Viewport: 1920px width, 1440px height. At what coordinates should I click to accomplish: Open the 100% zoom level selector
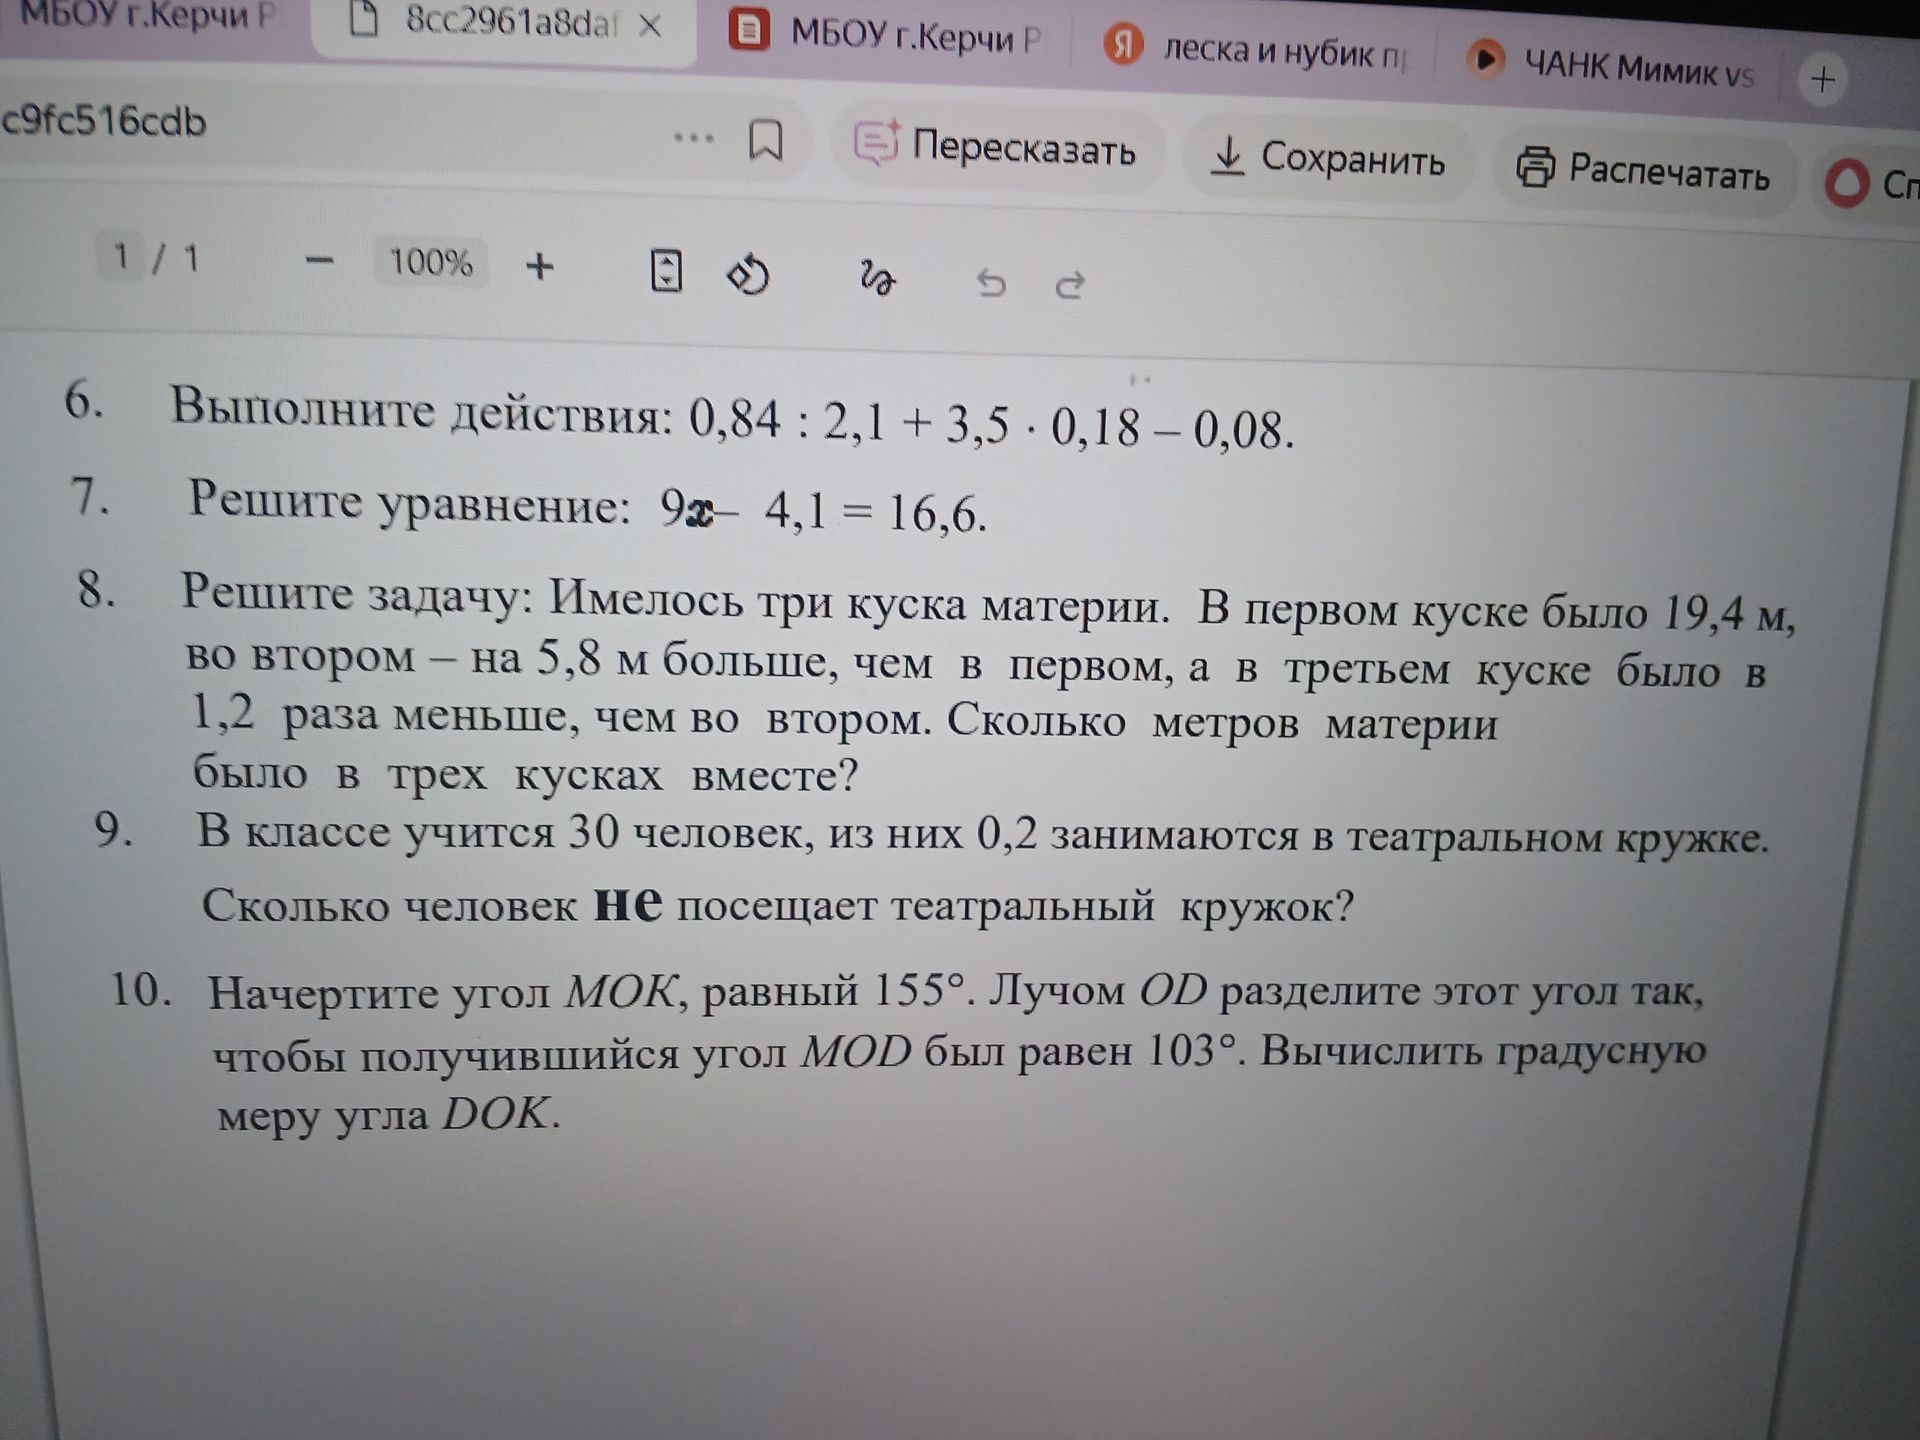tap(430, 263)
